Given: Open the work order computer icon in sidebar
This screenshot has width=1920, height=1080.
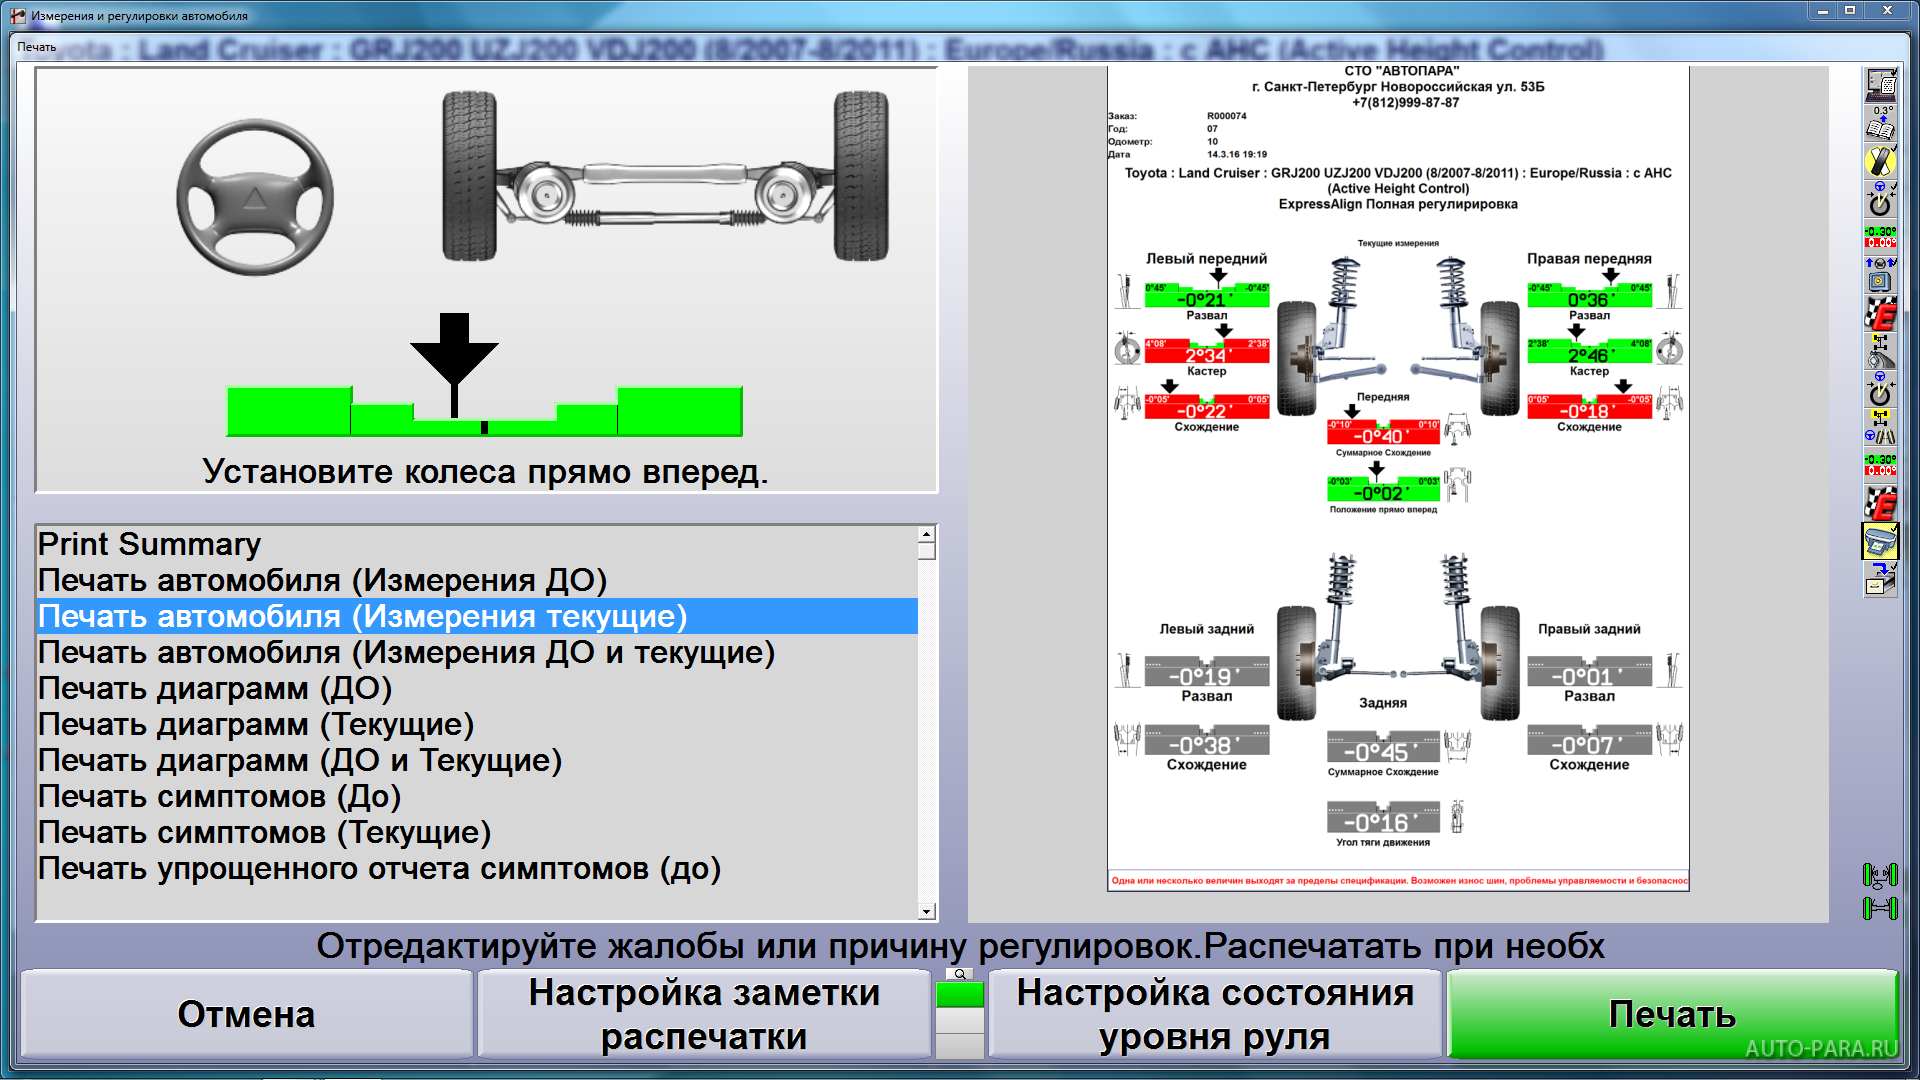Looking at the screenshot, I should pyautogui.click(x=1881, y=84).
